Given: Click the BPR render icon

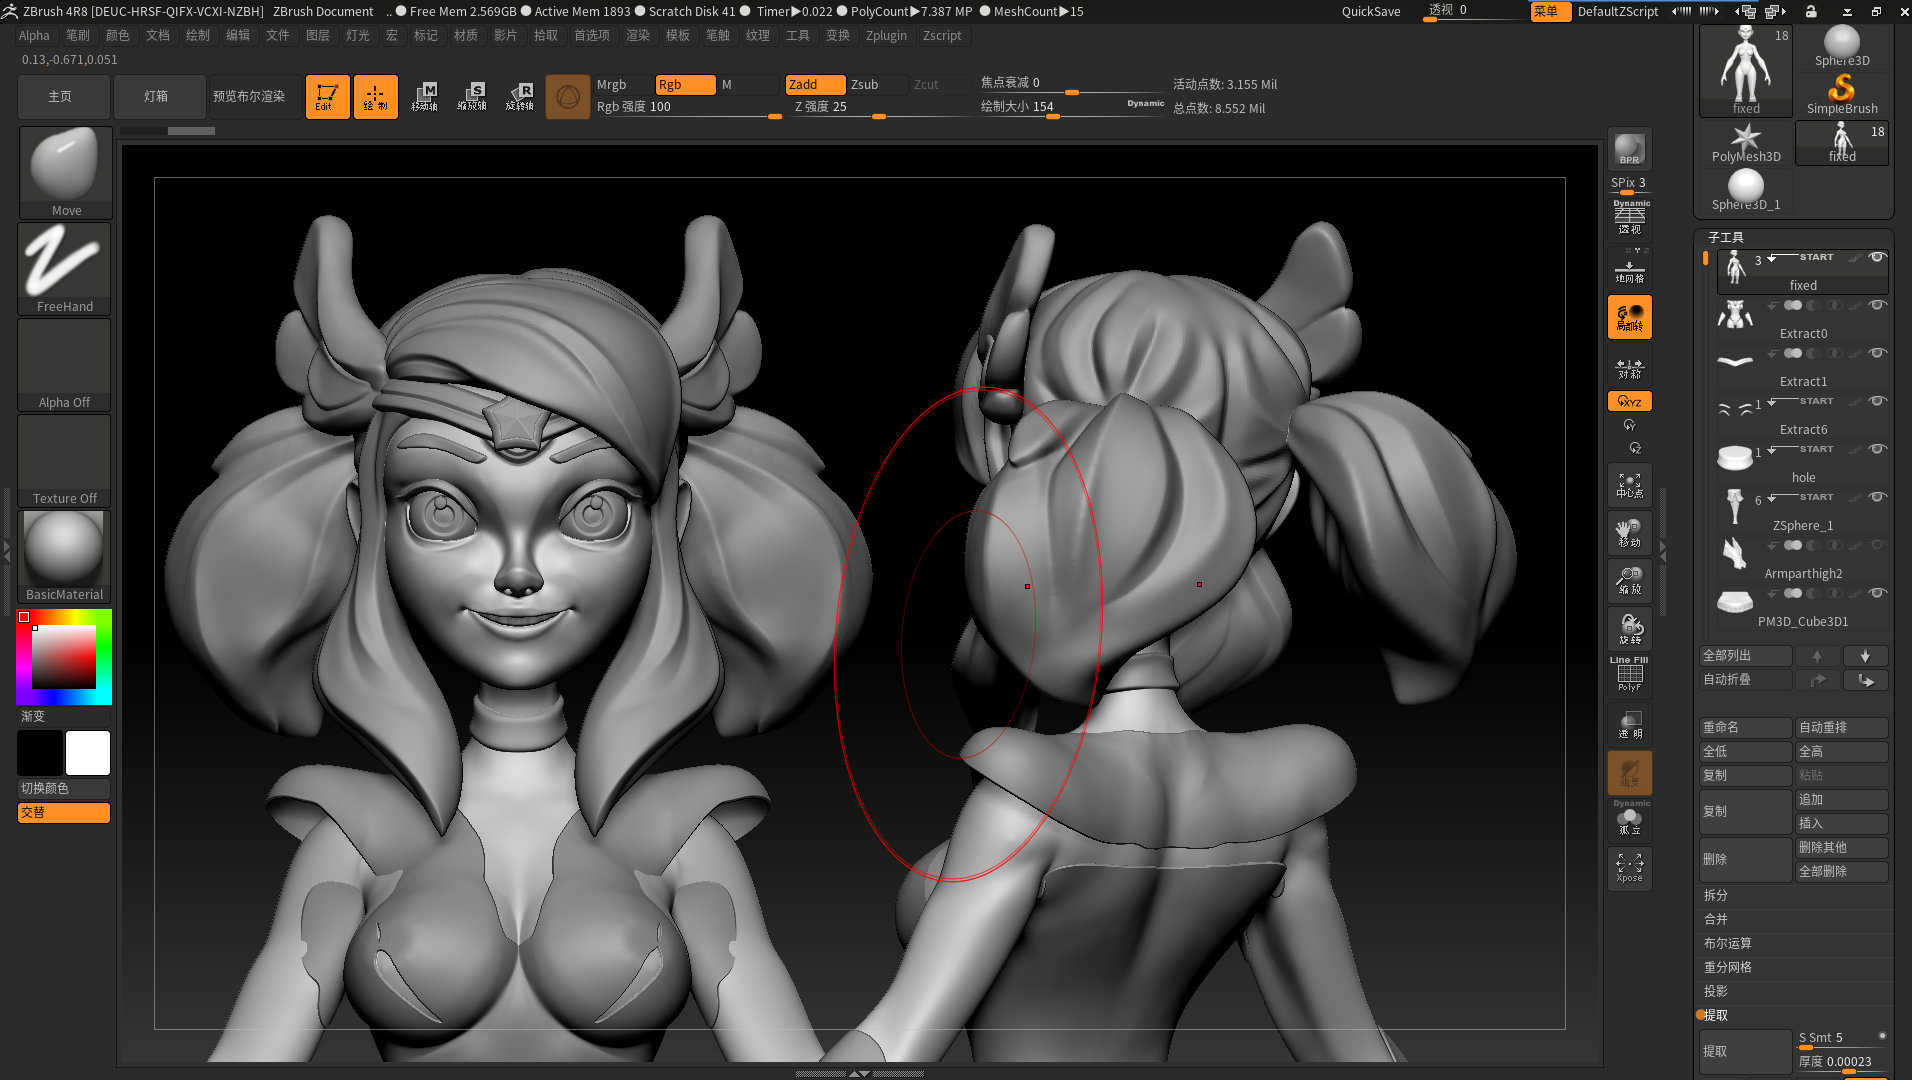Looking at the screenshot, I should point(1629,149).
